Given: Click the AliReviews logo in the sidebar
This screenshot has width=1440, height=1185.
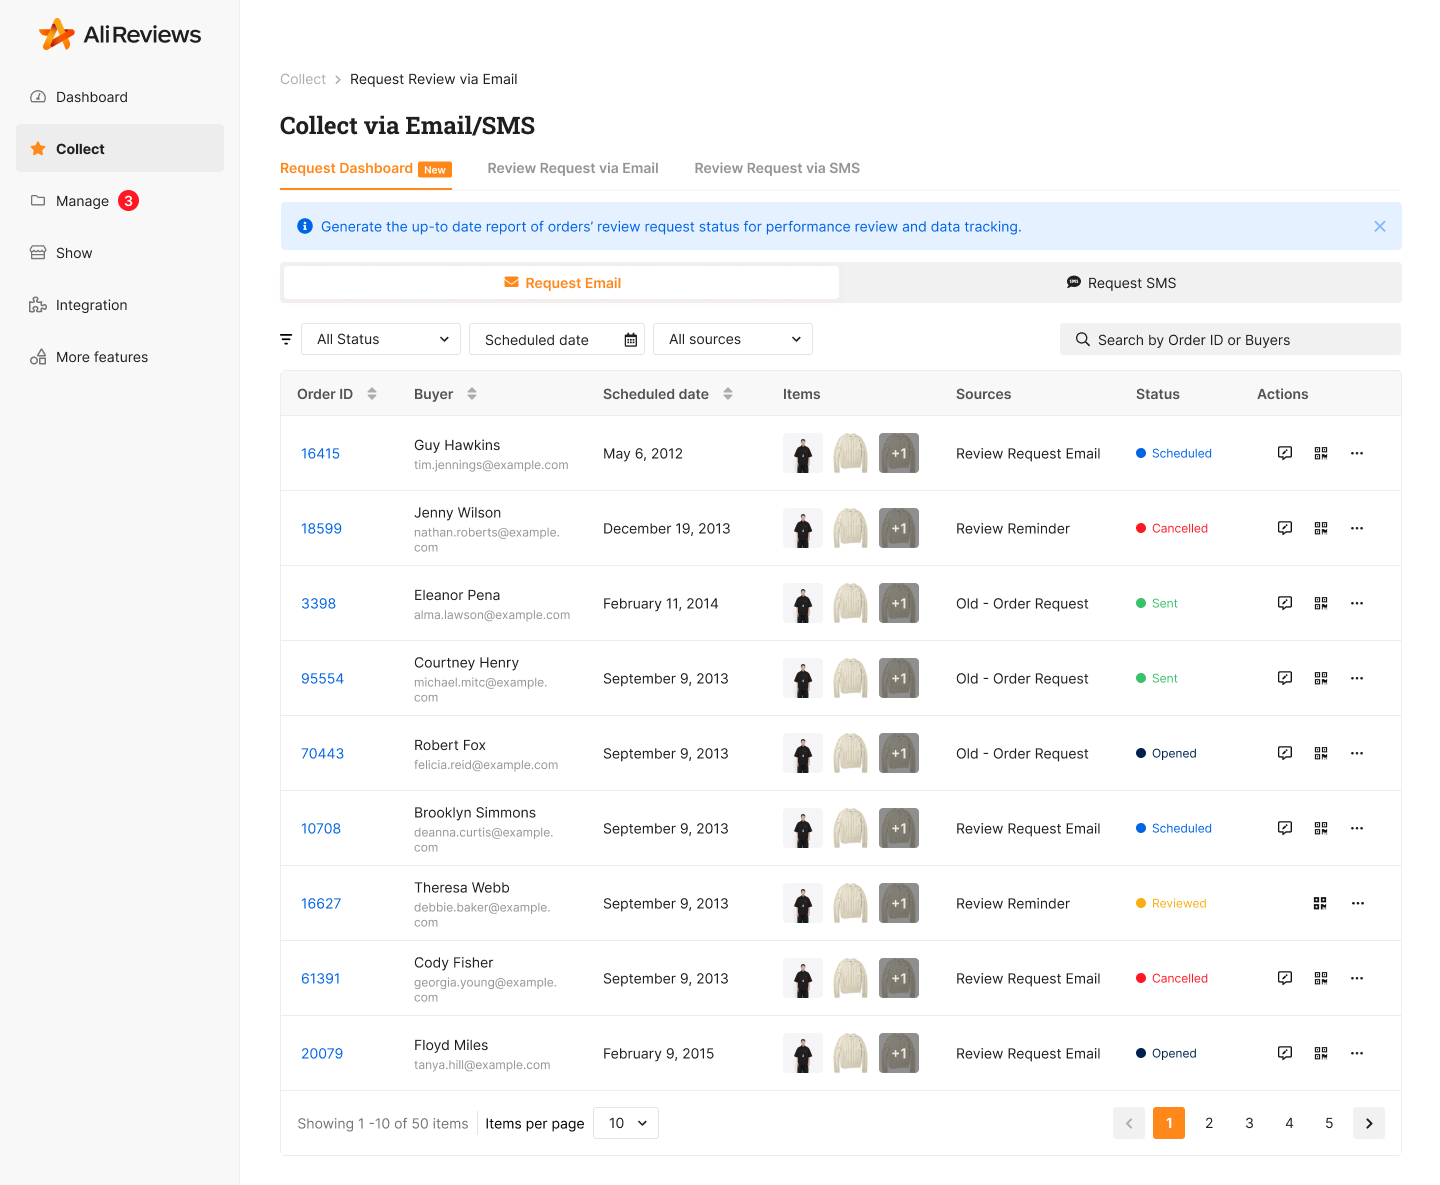Looking at the screenshot, I should point(120,33).
